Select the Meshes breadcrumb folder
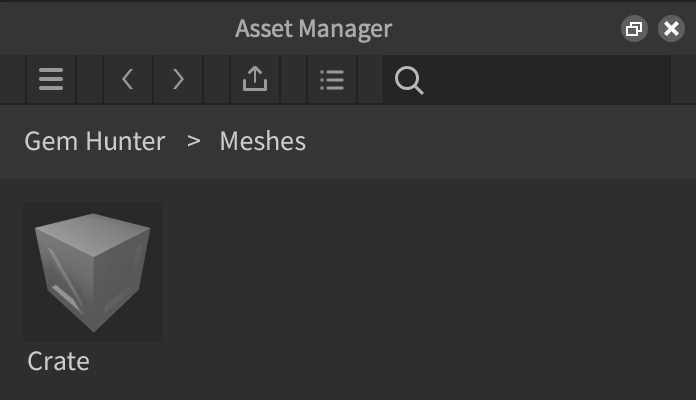 pos(262,141)
